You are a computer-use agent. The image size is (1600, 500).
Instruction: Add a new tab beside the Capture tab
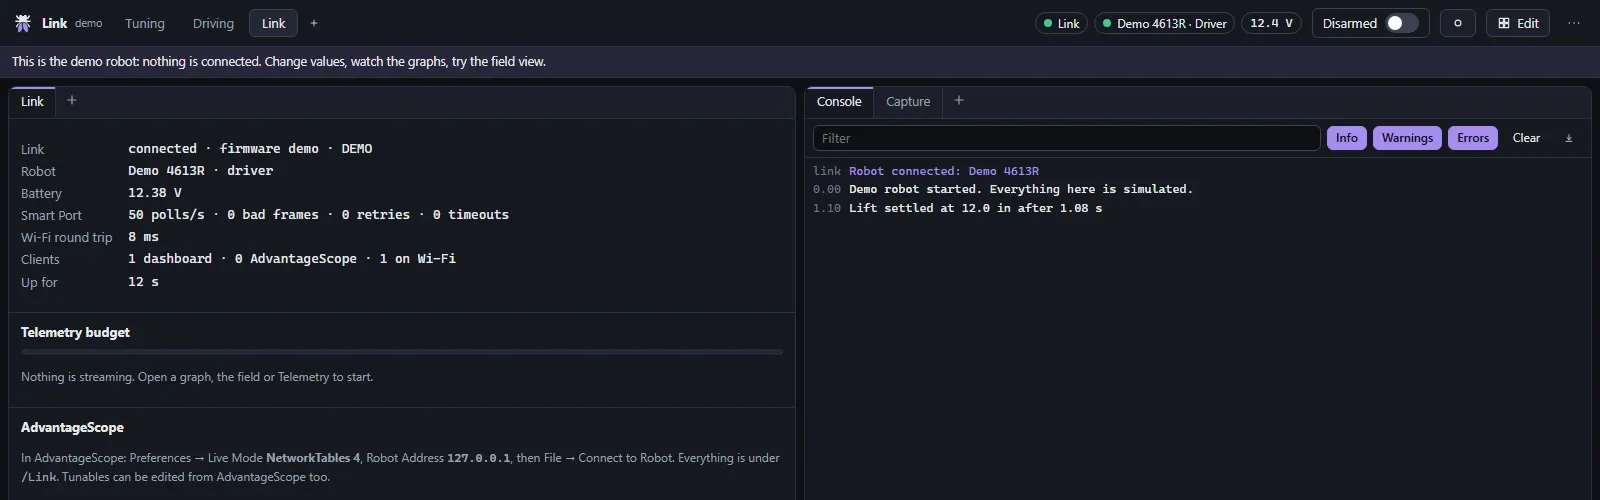click(x=959, y=100)
